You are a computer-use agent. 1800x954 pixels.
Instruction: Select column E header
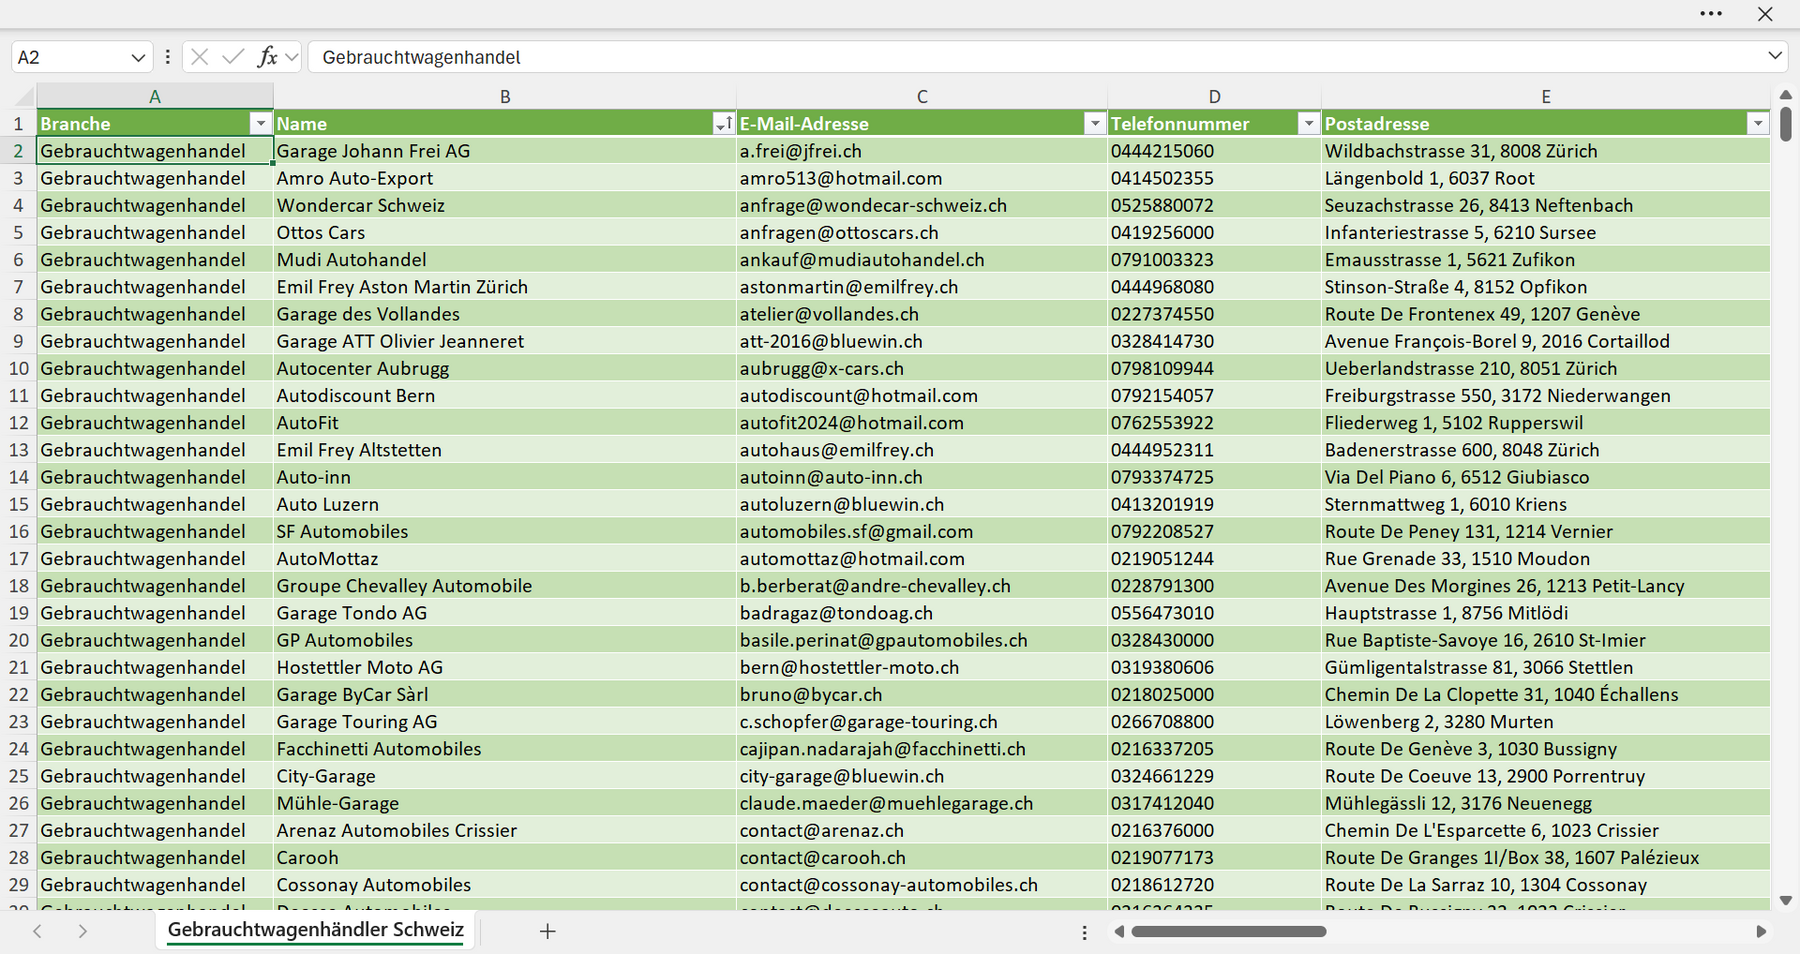(x=1546, y=97)
